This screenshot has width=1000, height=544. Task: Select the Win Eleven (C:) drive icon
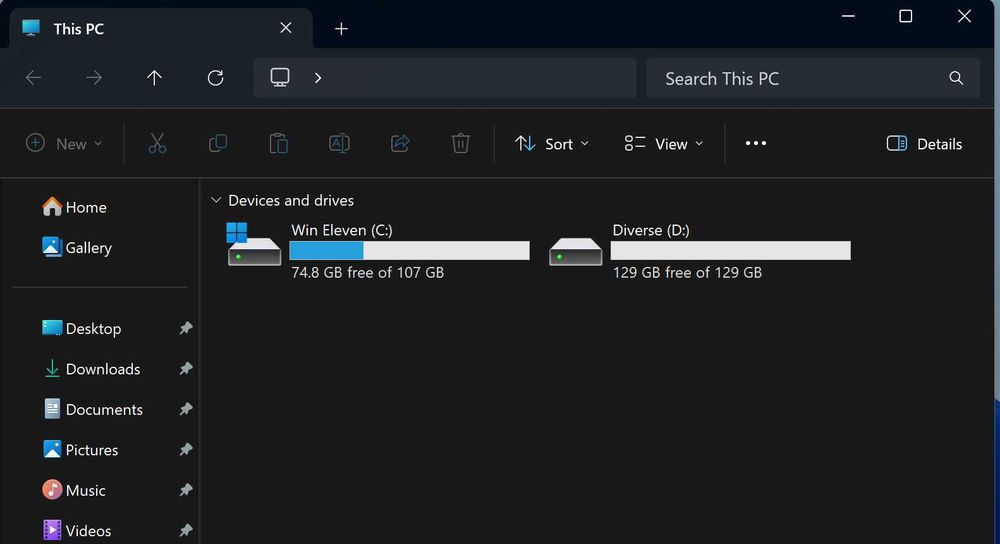tap(254, 244)
